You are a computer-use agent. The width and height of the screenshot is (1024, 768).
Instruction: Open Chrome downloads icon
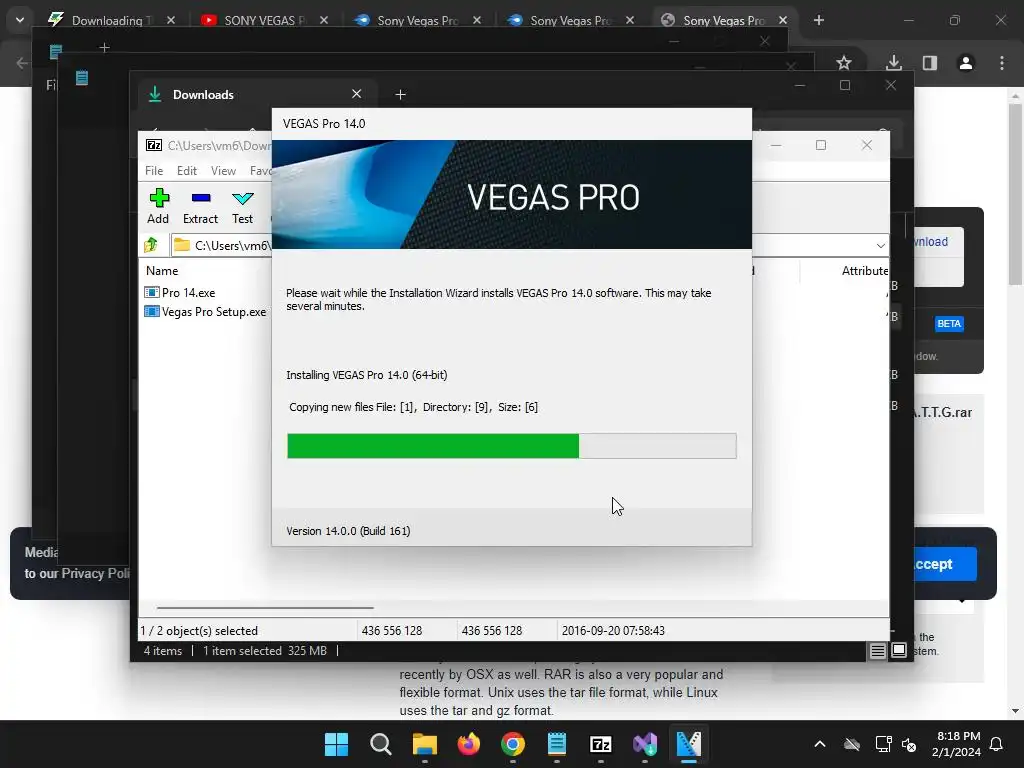(x=893, y=63)
